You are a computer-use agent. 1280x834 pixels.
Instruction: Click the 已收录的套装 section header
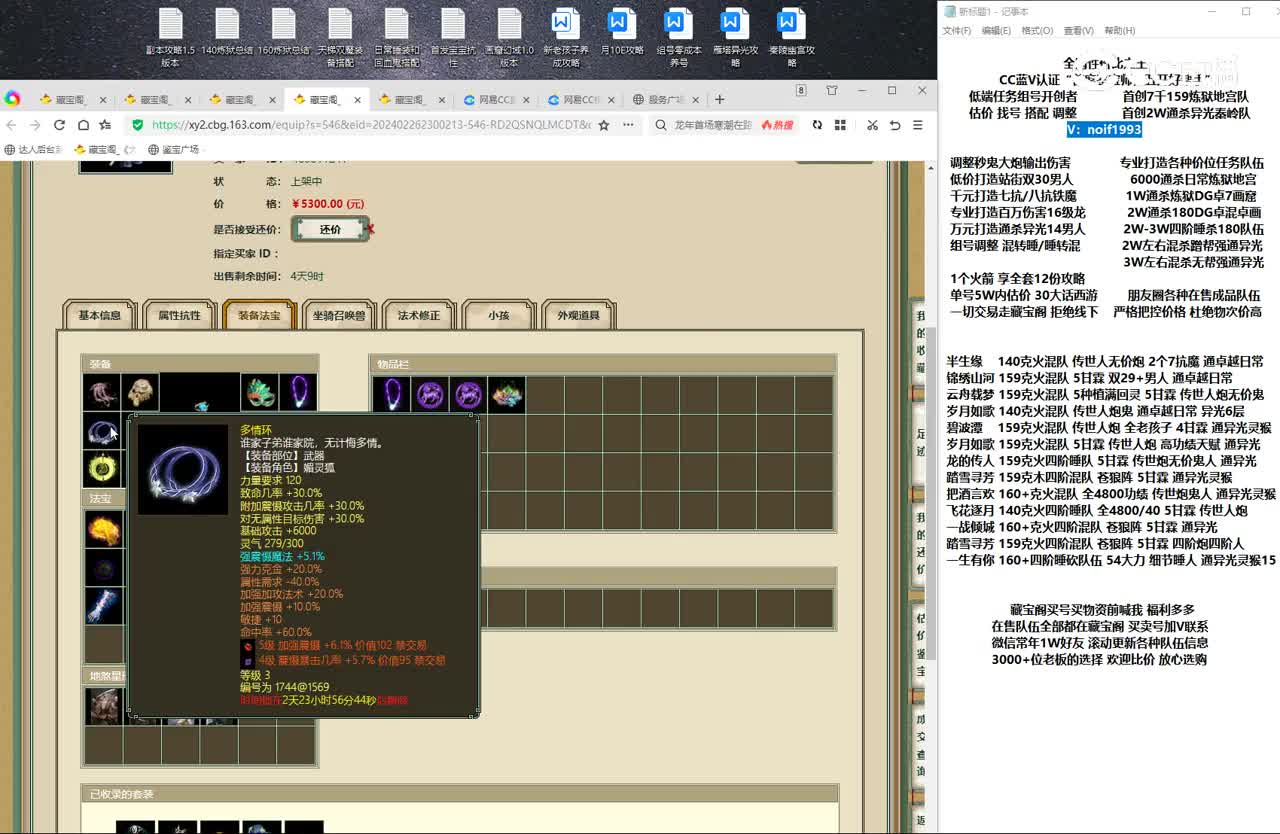click(x=459, y=794)
